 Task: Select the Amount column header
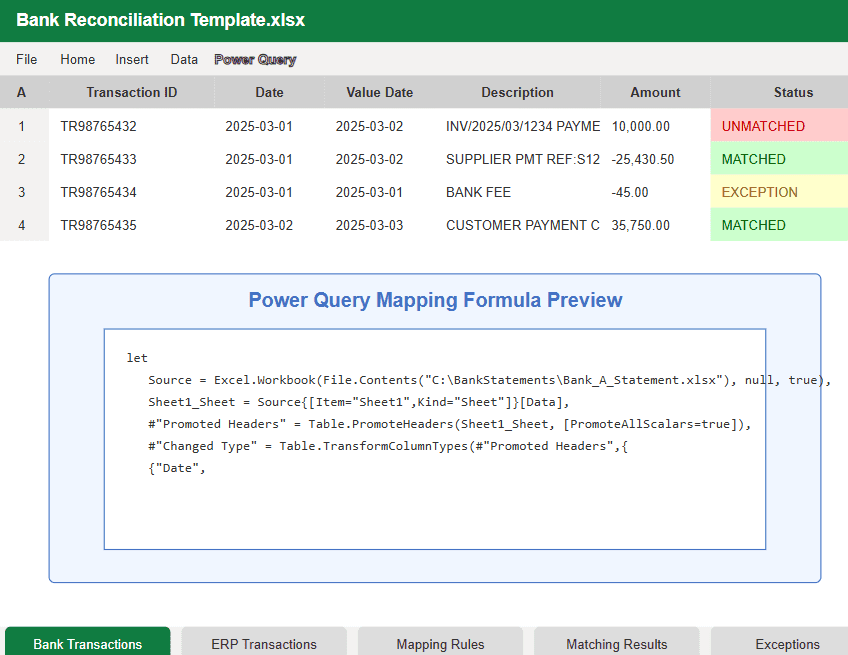pyautogui.click(x=655, y=92)
